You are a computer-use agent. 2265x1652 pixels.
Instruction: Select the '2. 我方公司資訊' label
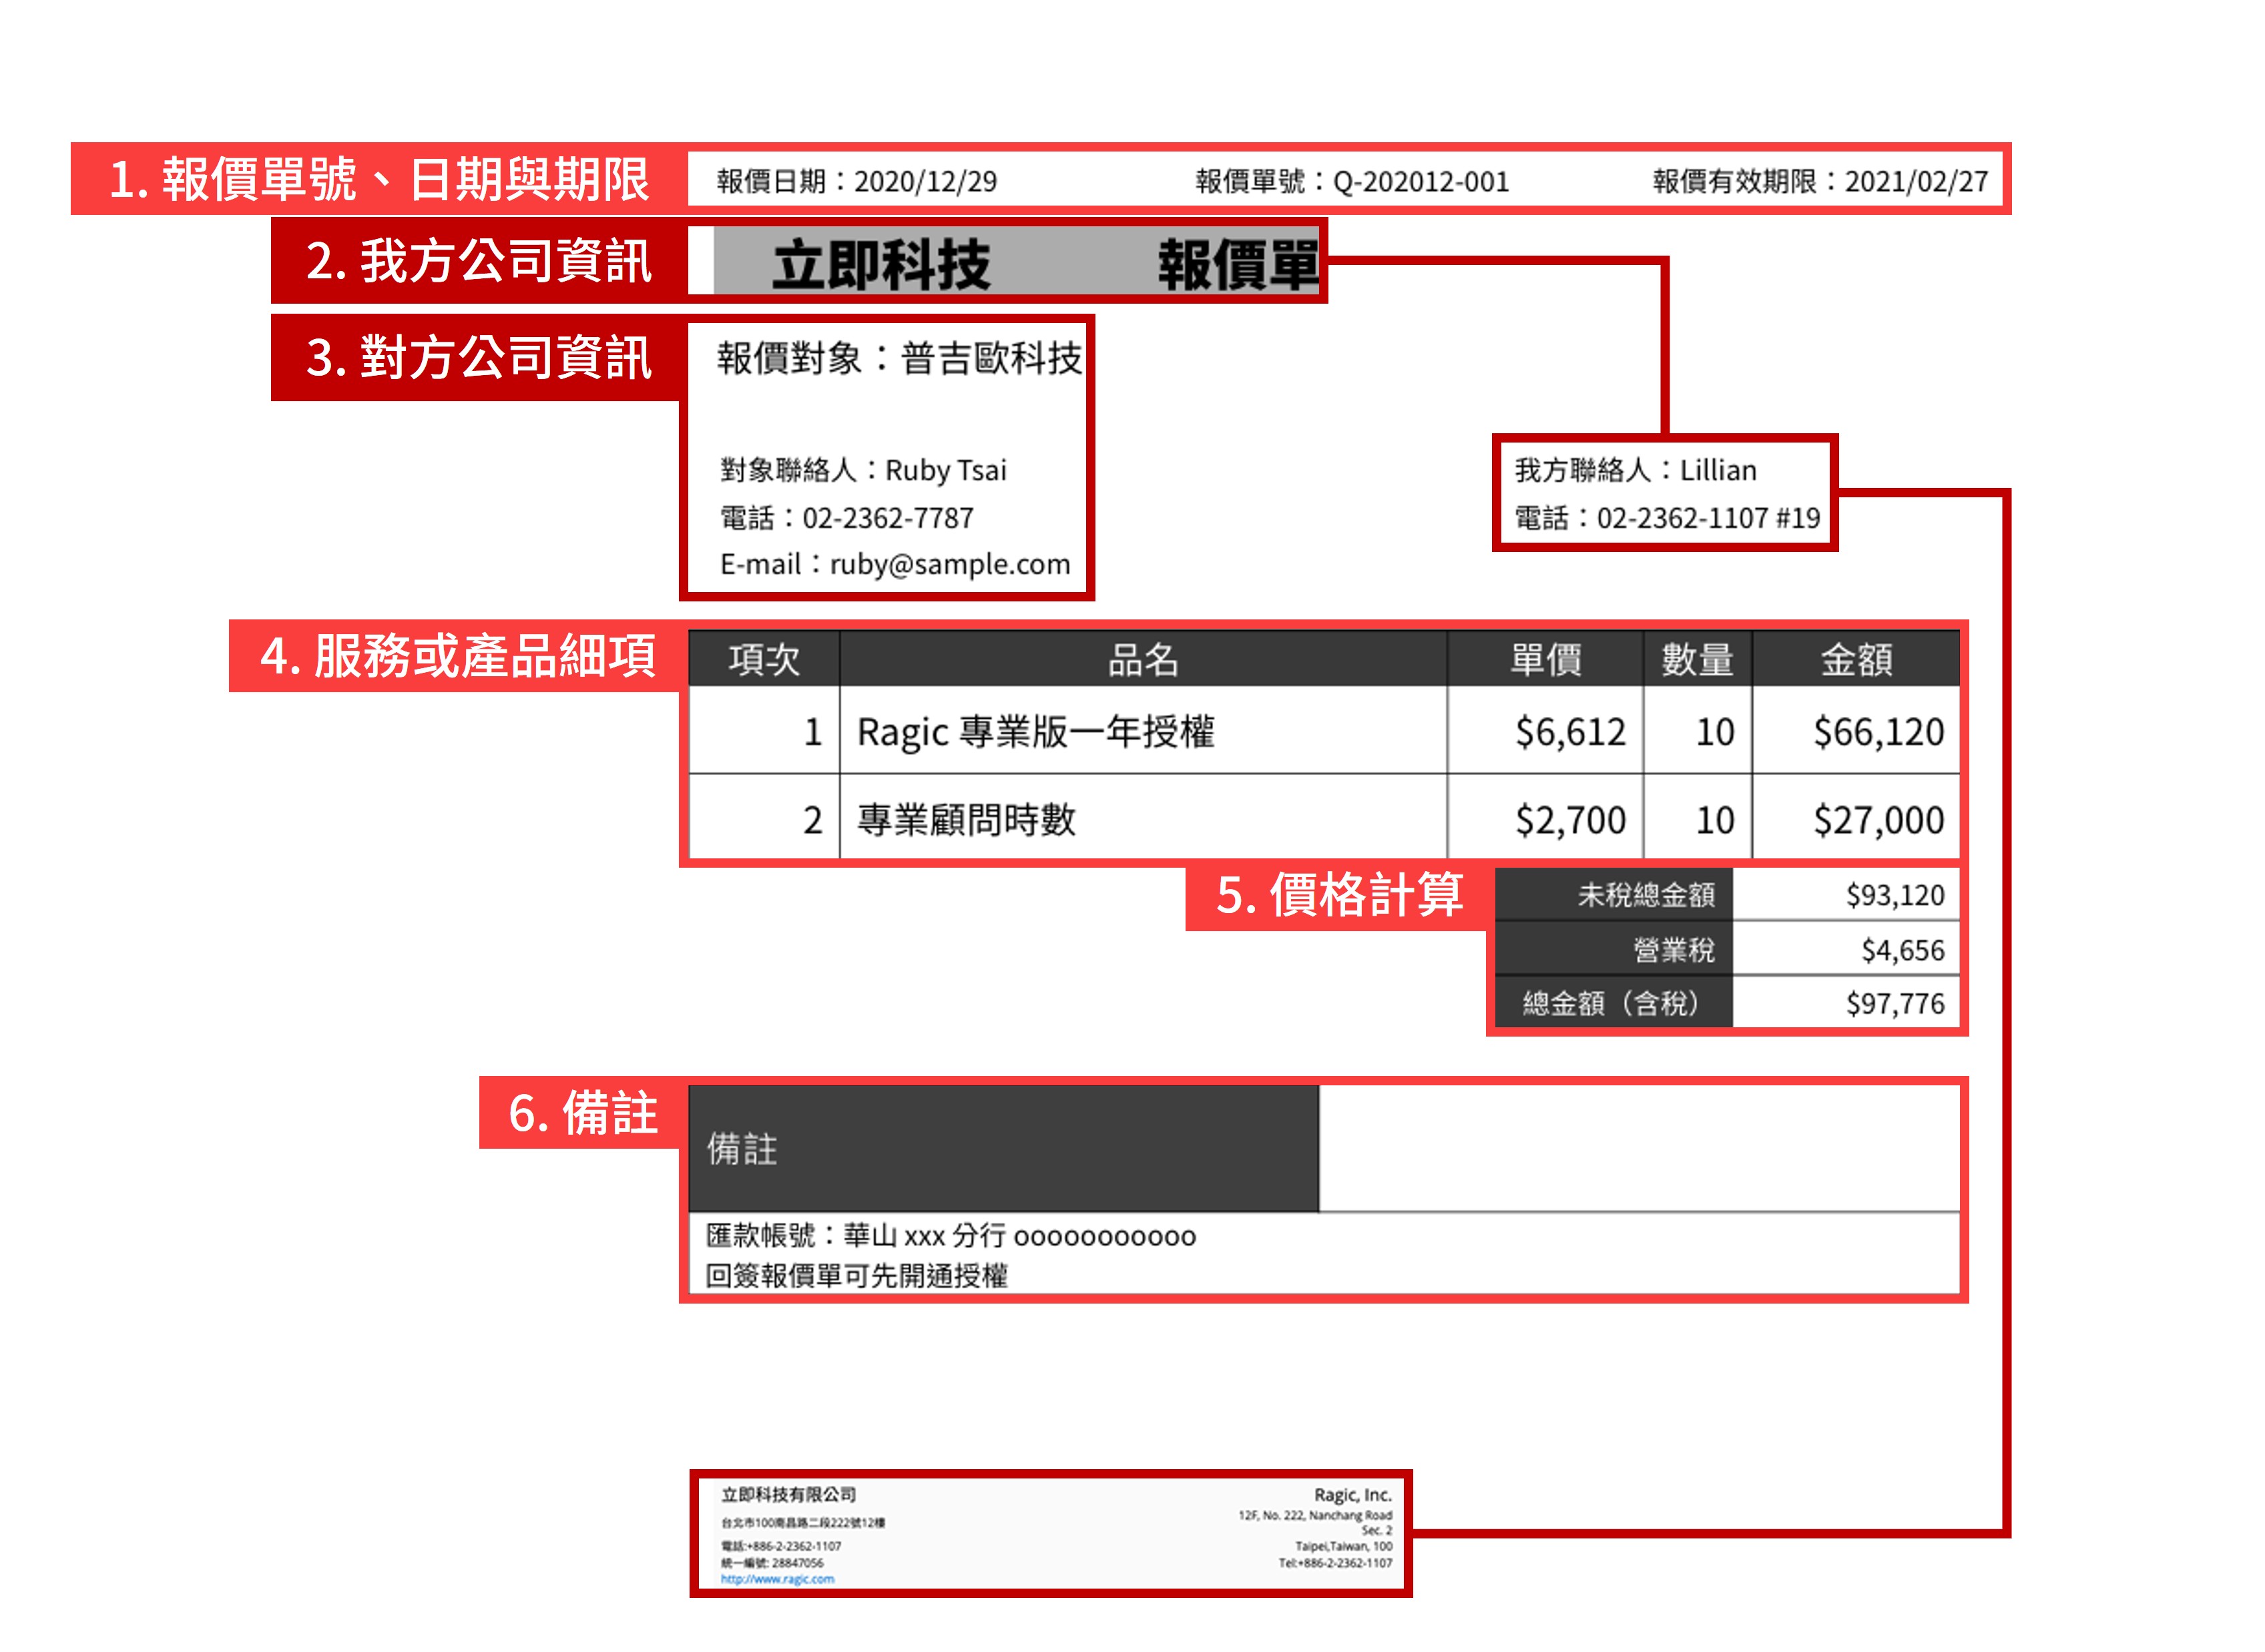[479, 261]
